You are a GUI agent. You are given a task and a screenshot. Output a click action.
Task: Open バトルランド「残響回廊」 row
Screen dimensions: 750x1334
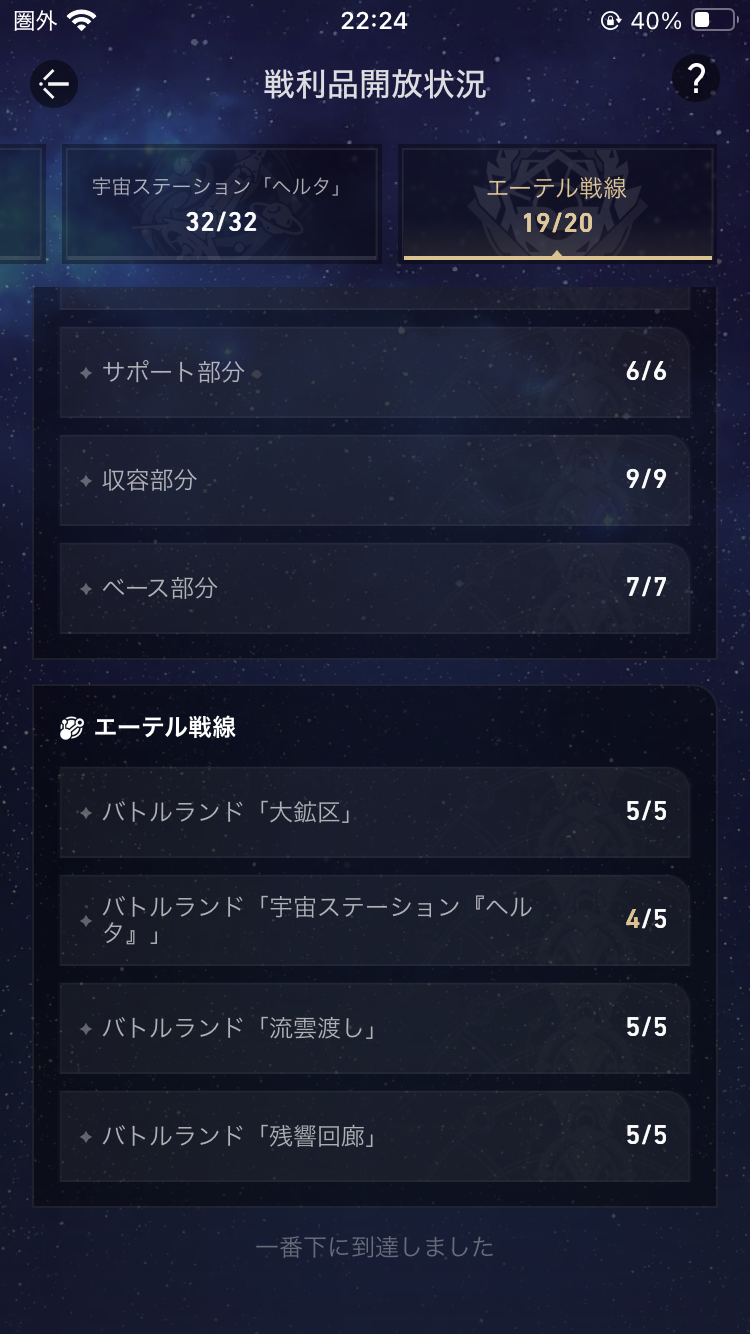pyautogui.click(x=374, y=1136)
